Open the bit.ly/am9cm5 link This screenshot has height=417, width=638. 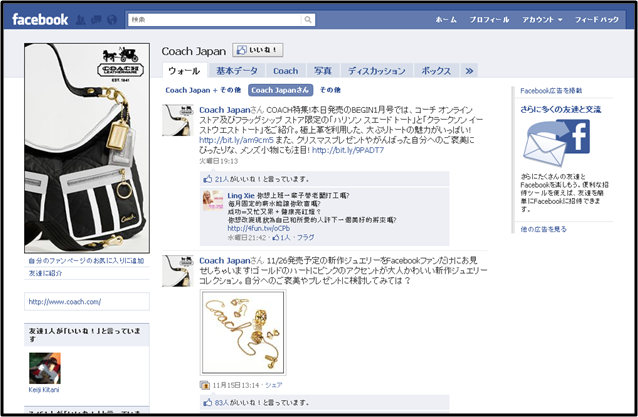click(x=236, y=140)
